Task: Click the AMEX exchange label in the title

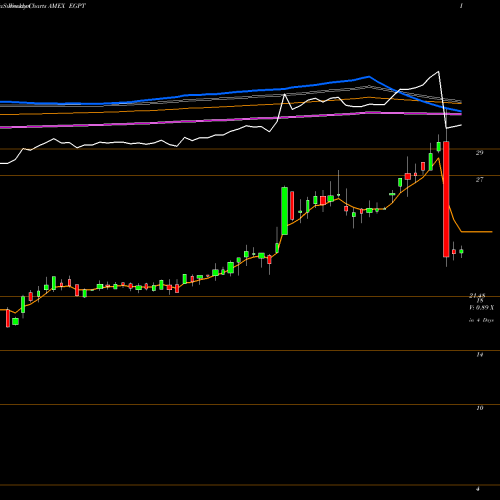Action: tap(57, 6)
